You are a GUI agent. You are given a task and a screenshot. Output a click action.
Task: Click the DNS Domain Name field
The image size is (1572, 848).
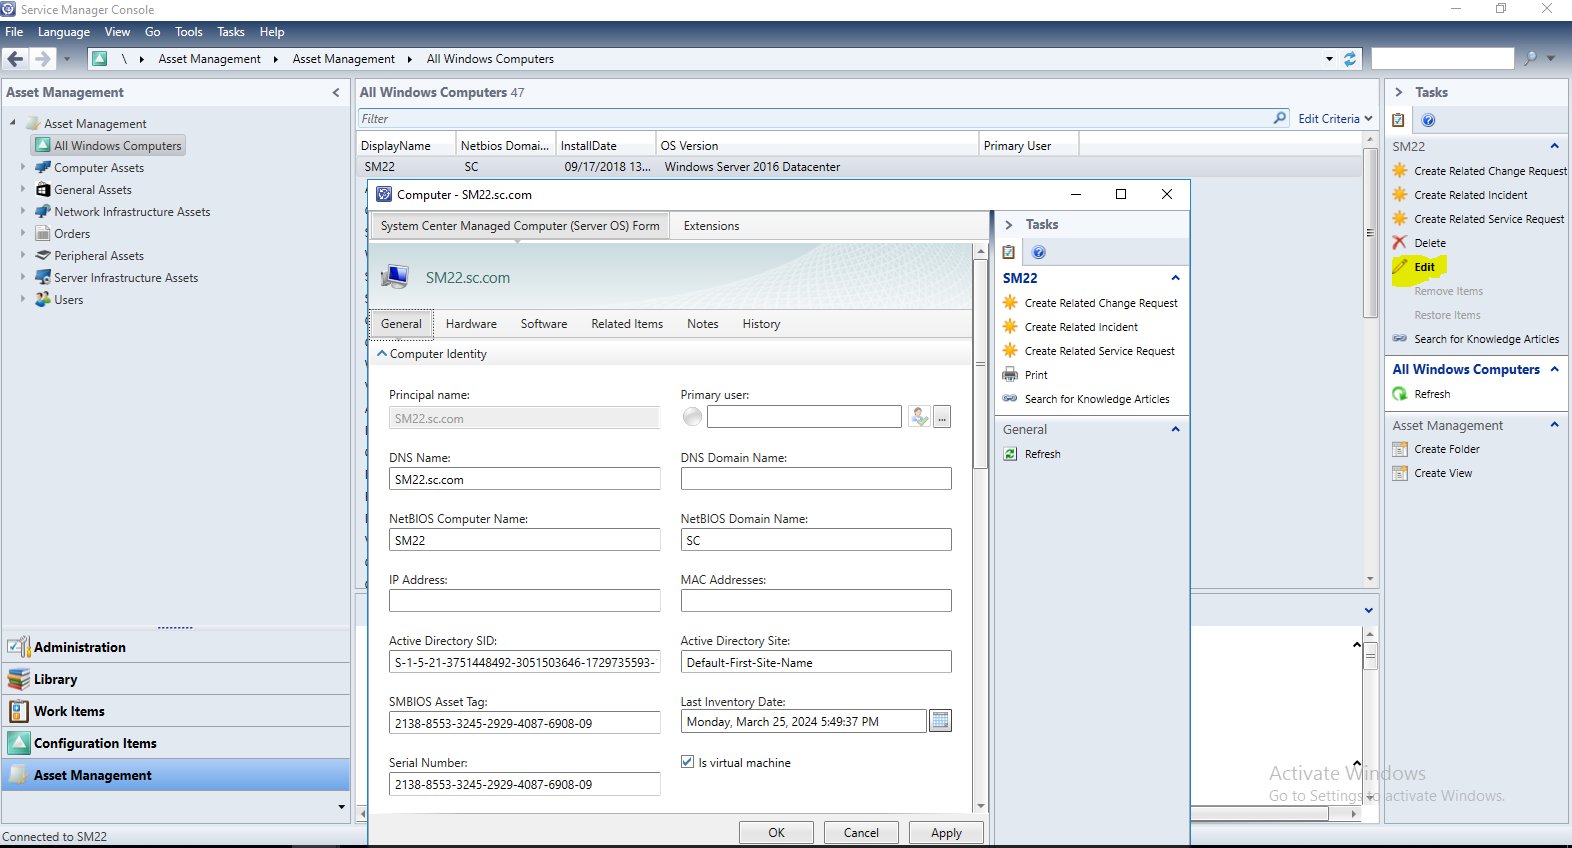[x=816, y=479]
